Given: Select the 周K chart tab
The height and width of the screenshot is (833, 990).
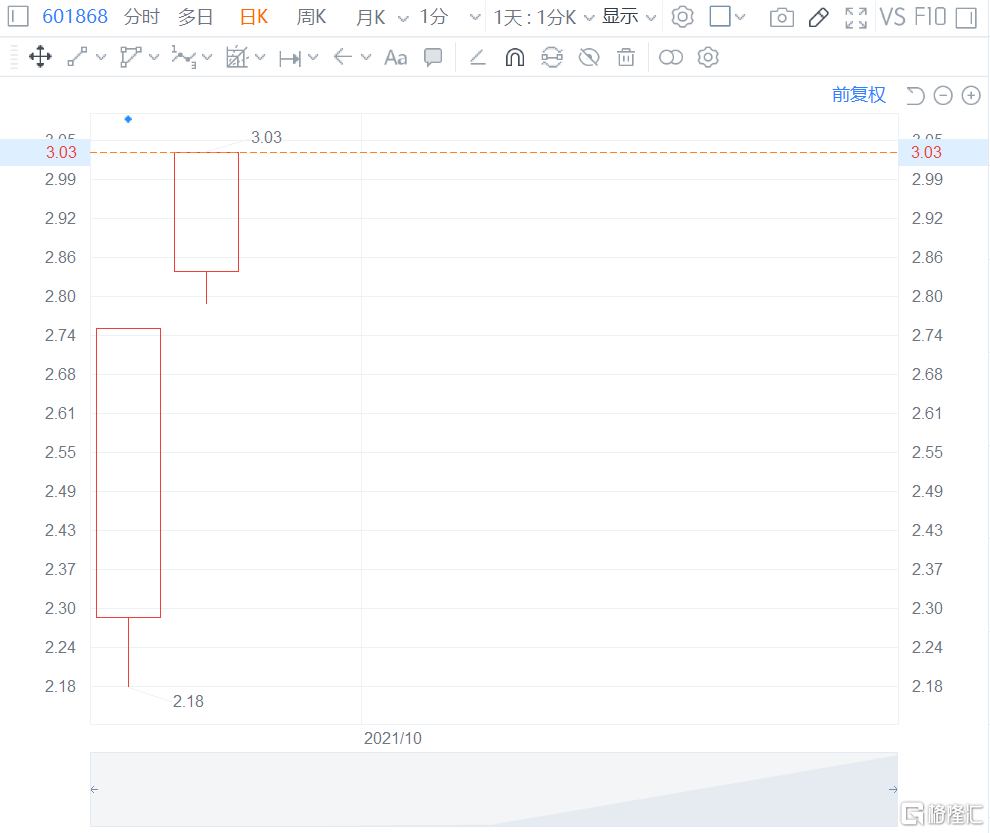Looking at the screenshot, I should [x=311, y=16].
